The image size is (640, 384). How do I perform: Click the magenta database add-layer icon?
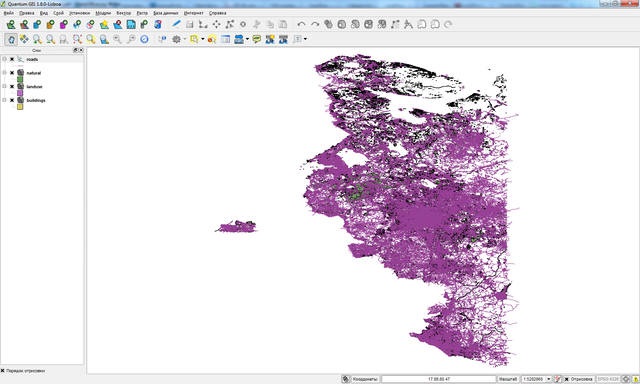tap(64, 24)
